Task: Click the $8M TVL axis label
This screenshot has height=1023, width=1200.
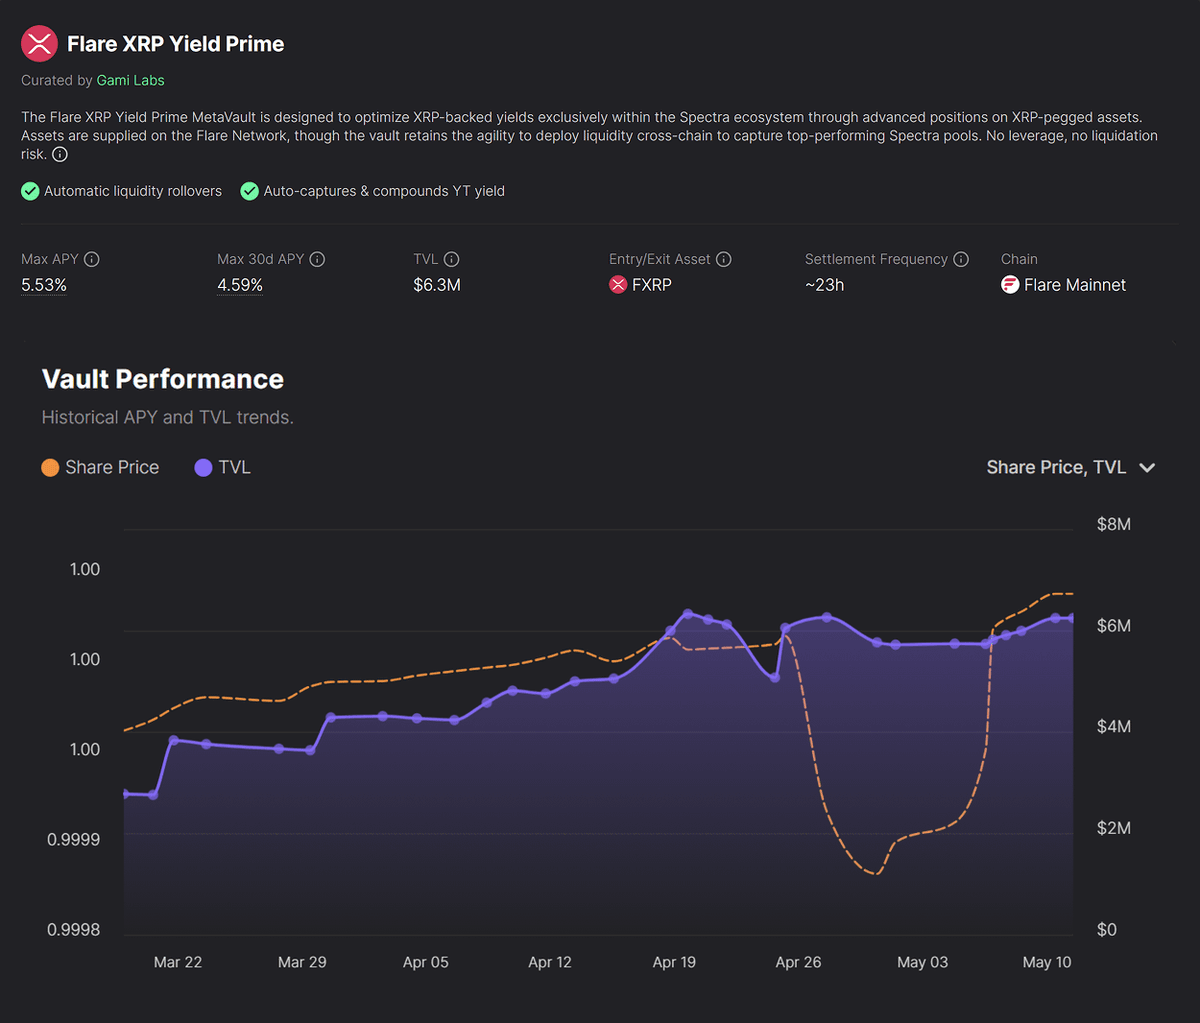Action: (1114, 524)
